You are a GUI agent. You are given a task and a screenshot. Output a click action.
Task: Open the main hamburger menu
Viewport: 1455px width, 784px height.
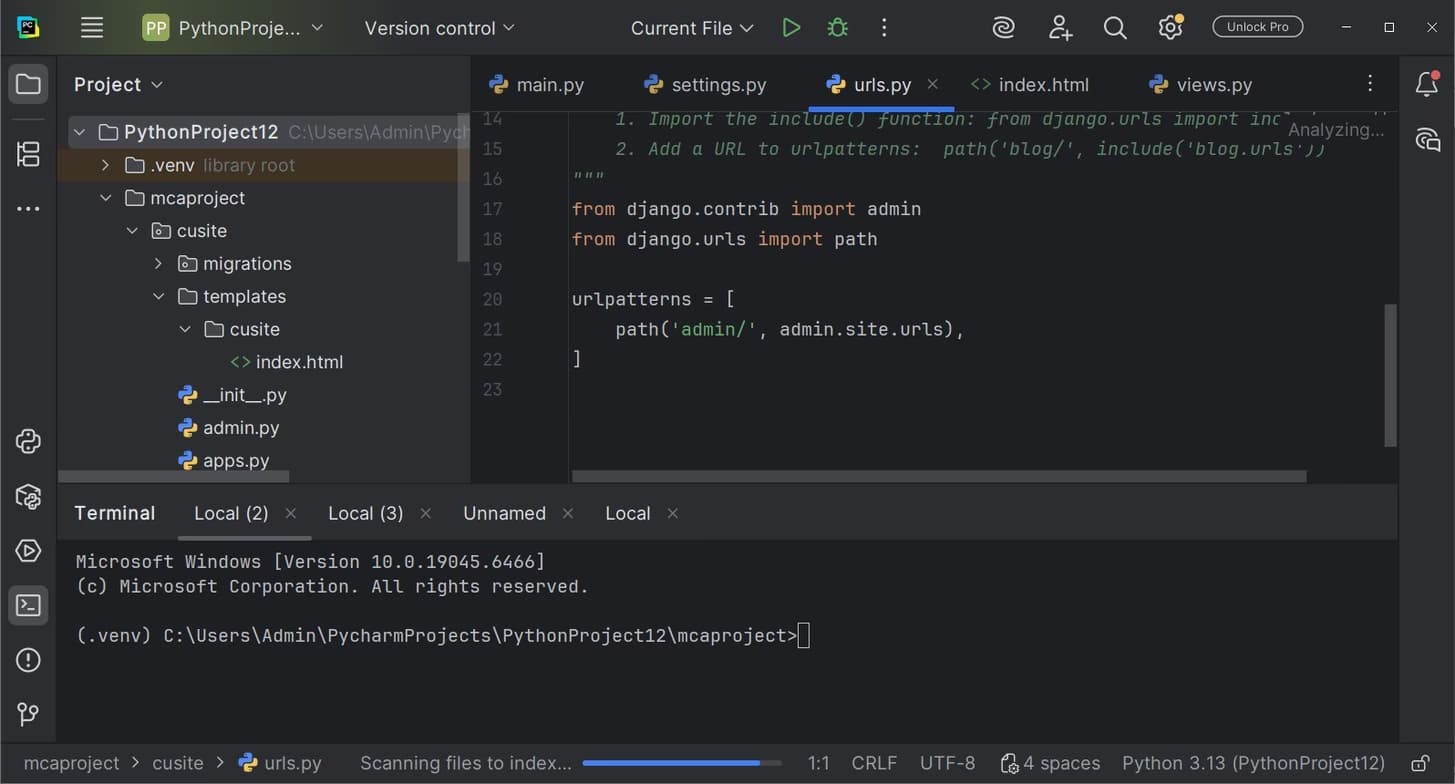pos(92,27)
